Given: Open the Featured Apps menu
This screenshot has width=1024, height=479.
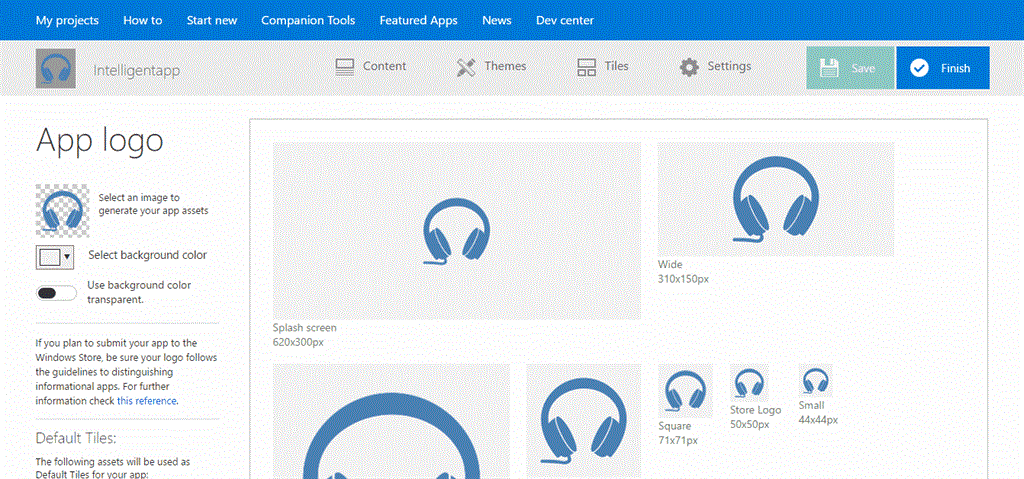Looking at the screenshot, I should (x=418, y=20).
